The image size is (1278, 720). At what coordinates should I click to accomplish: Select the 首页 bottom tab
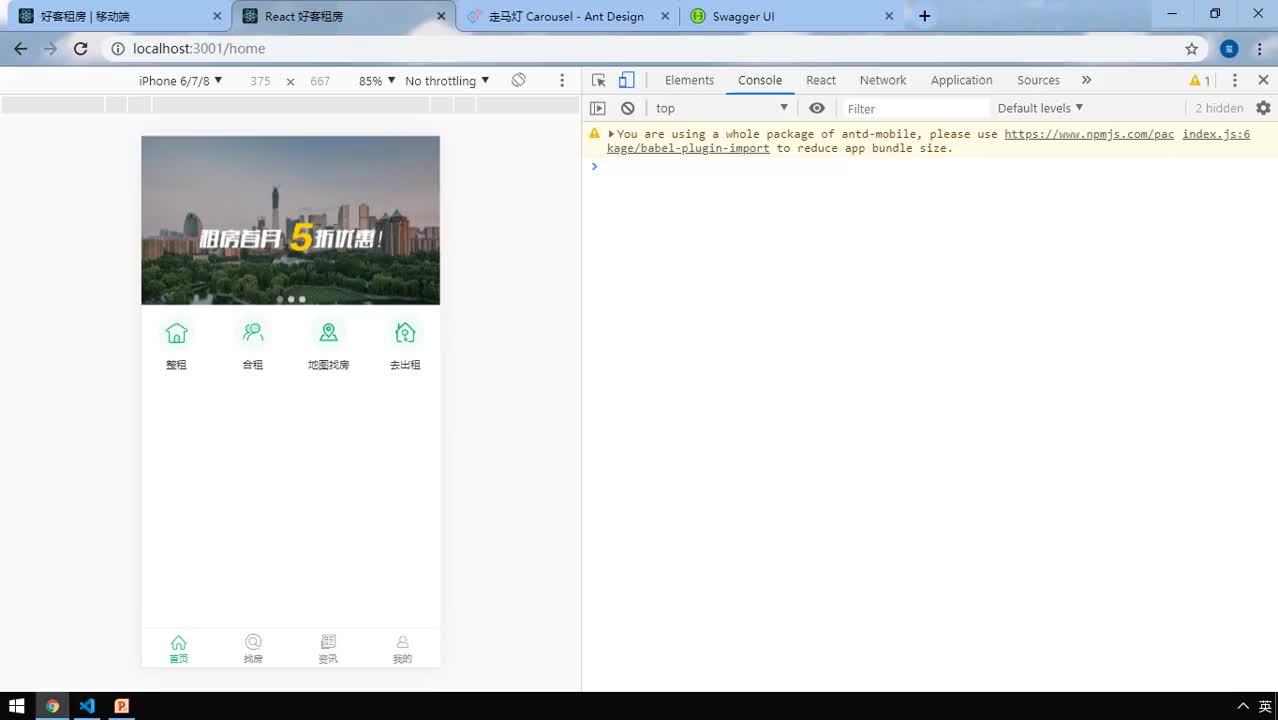point(178,649)
